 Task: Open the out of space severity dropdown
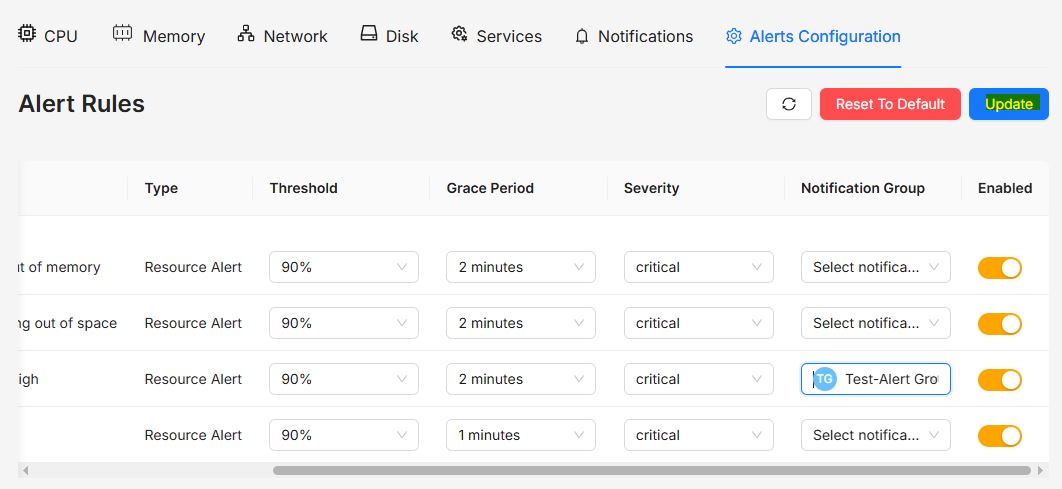point(699,323)
